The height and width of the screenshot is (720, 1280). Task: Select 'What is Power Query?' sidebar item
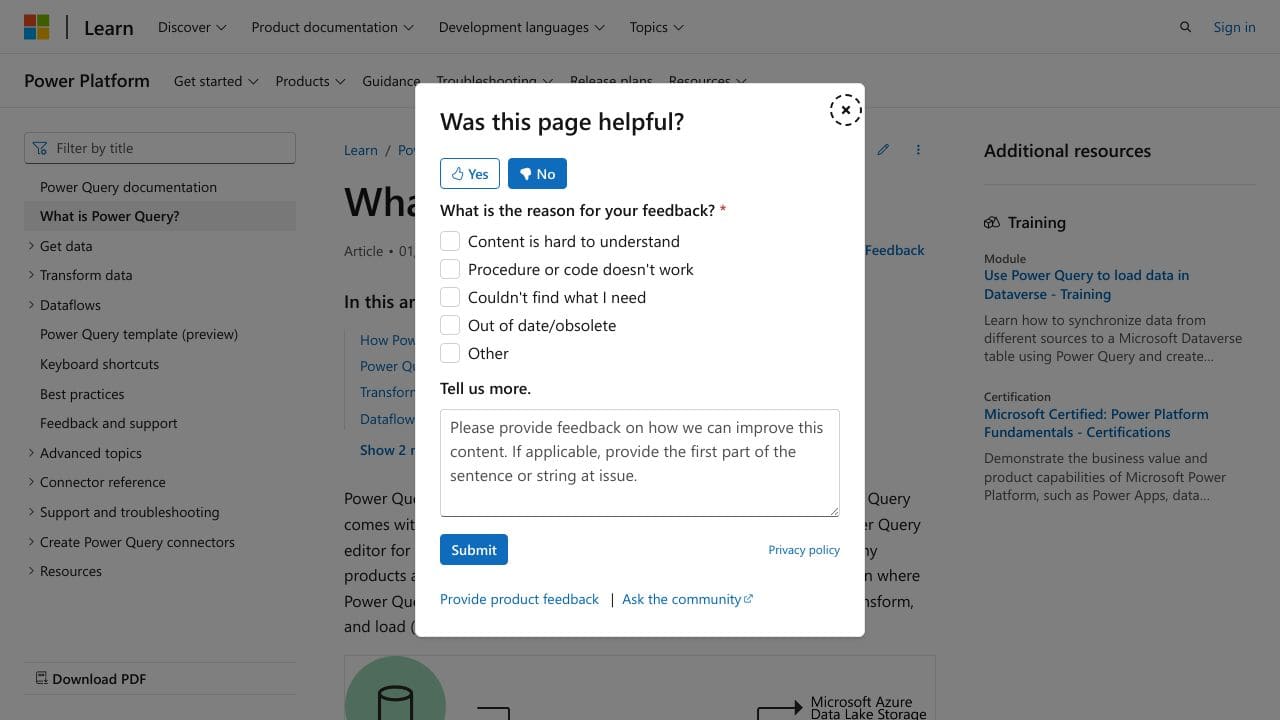click(x=160, y=216)
